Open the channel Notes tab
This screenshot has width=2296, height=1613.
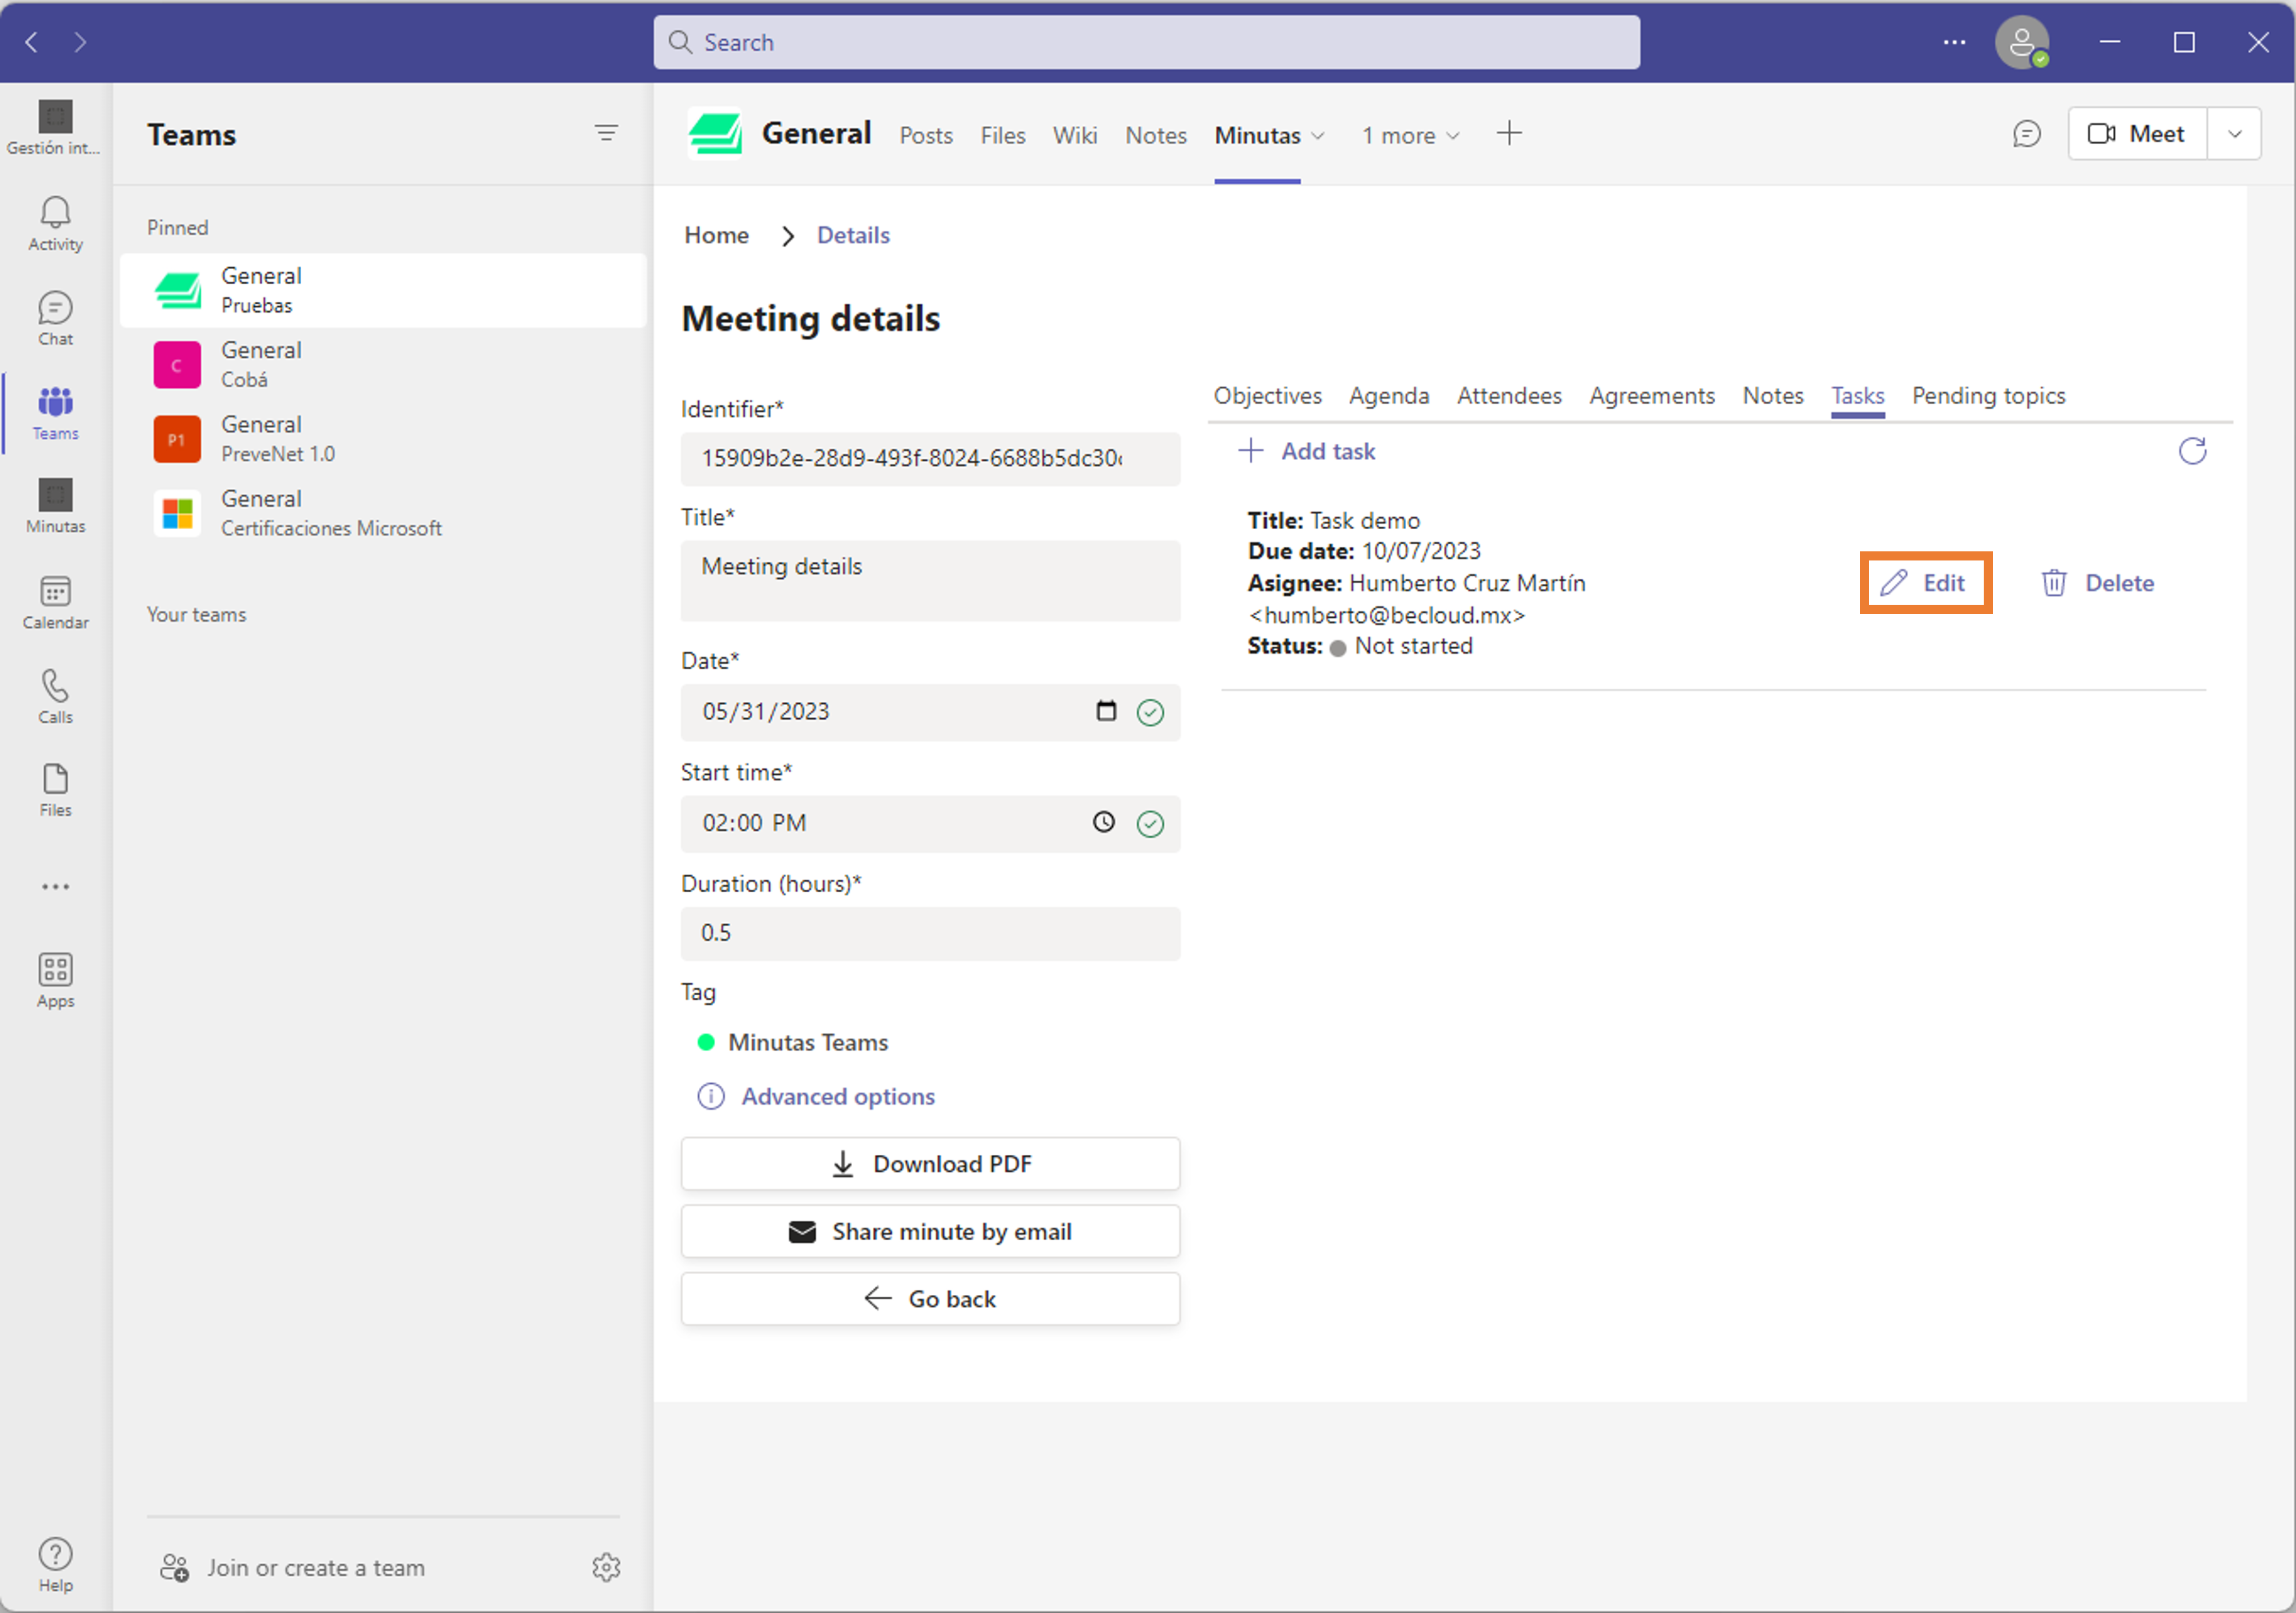coord(1155,136)
